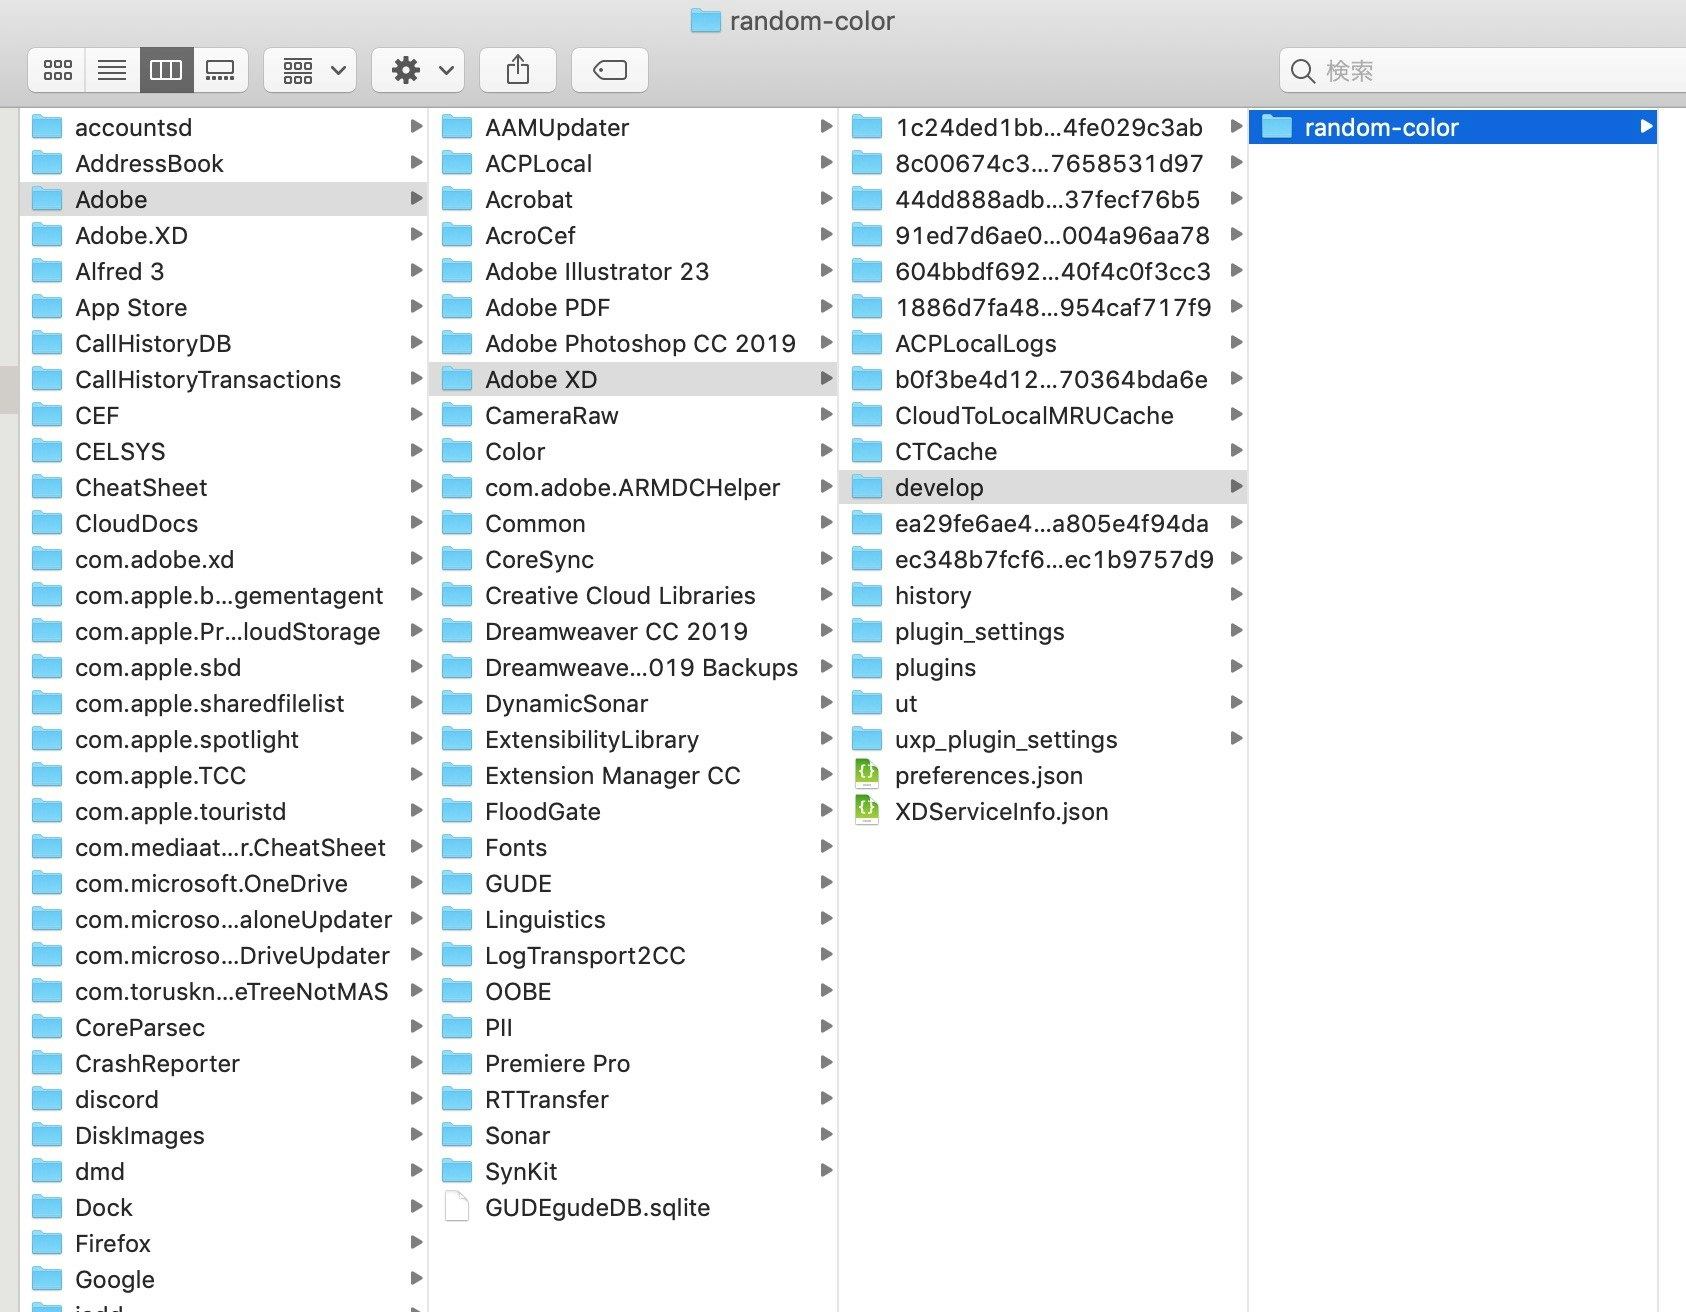Select the random-color folder in last column
The height and width of the screenshot is (1312, 1686).
[1453, 127]
